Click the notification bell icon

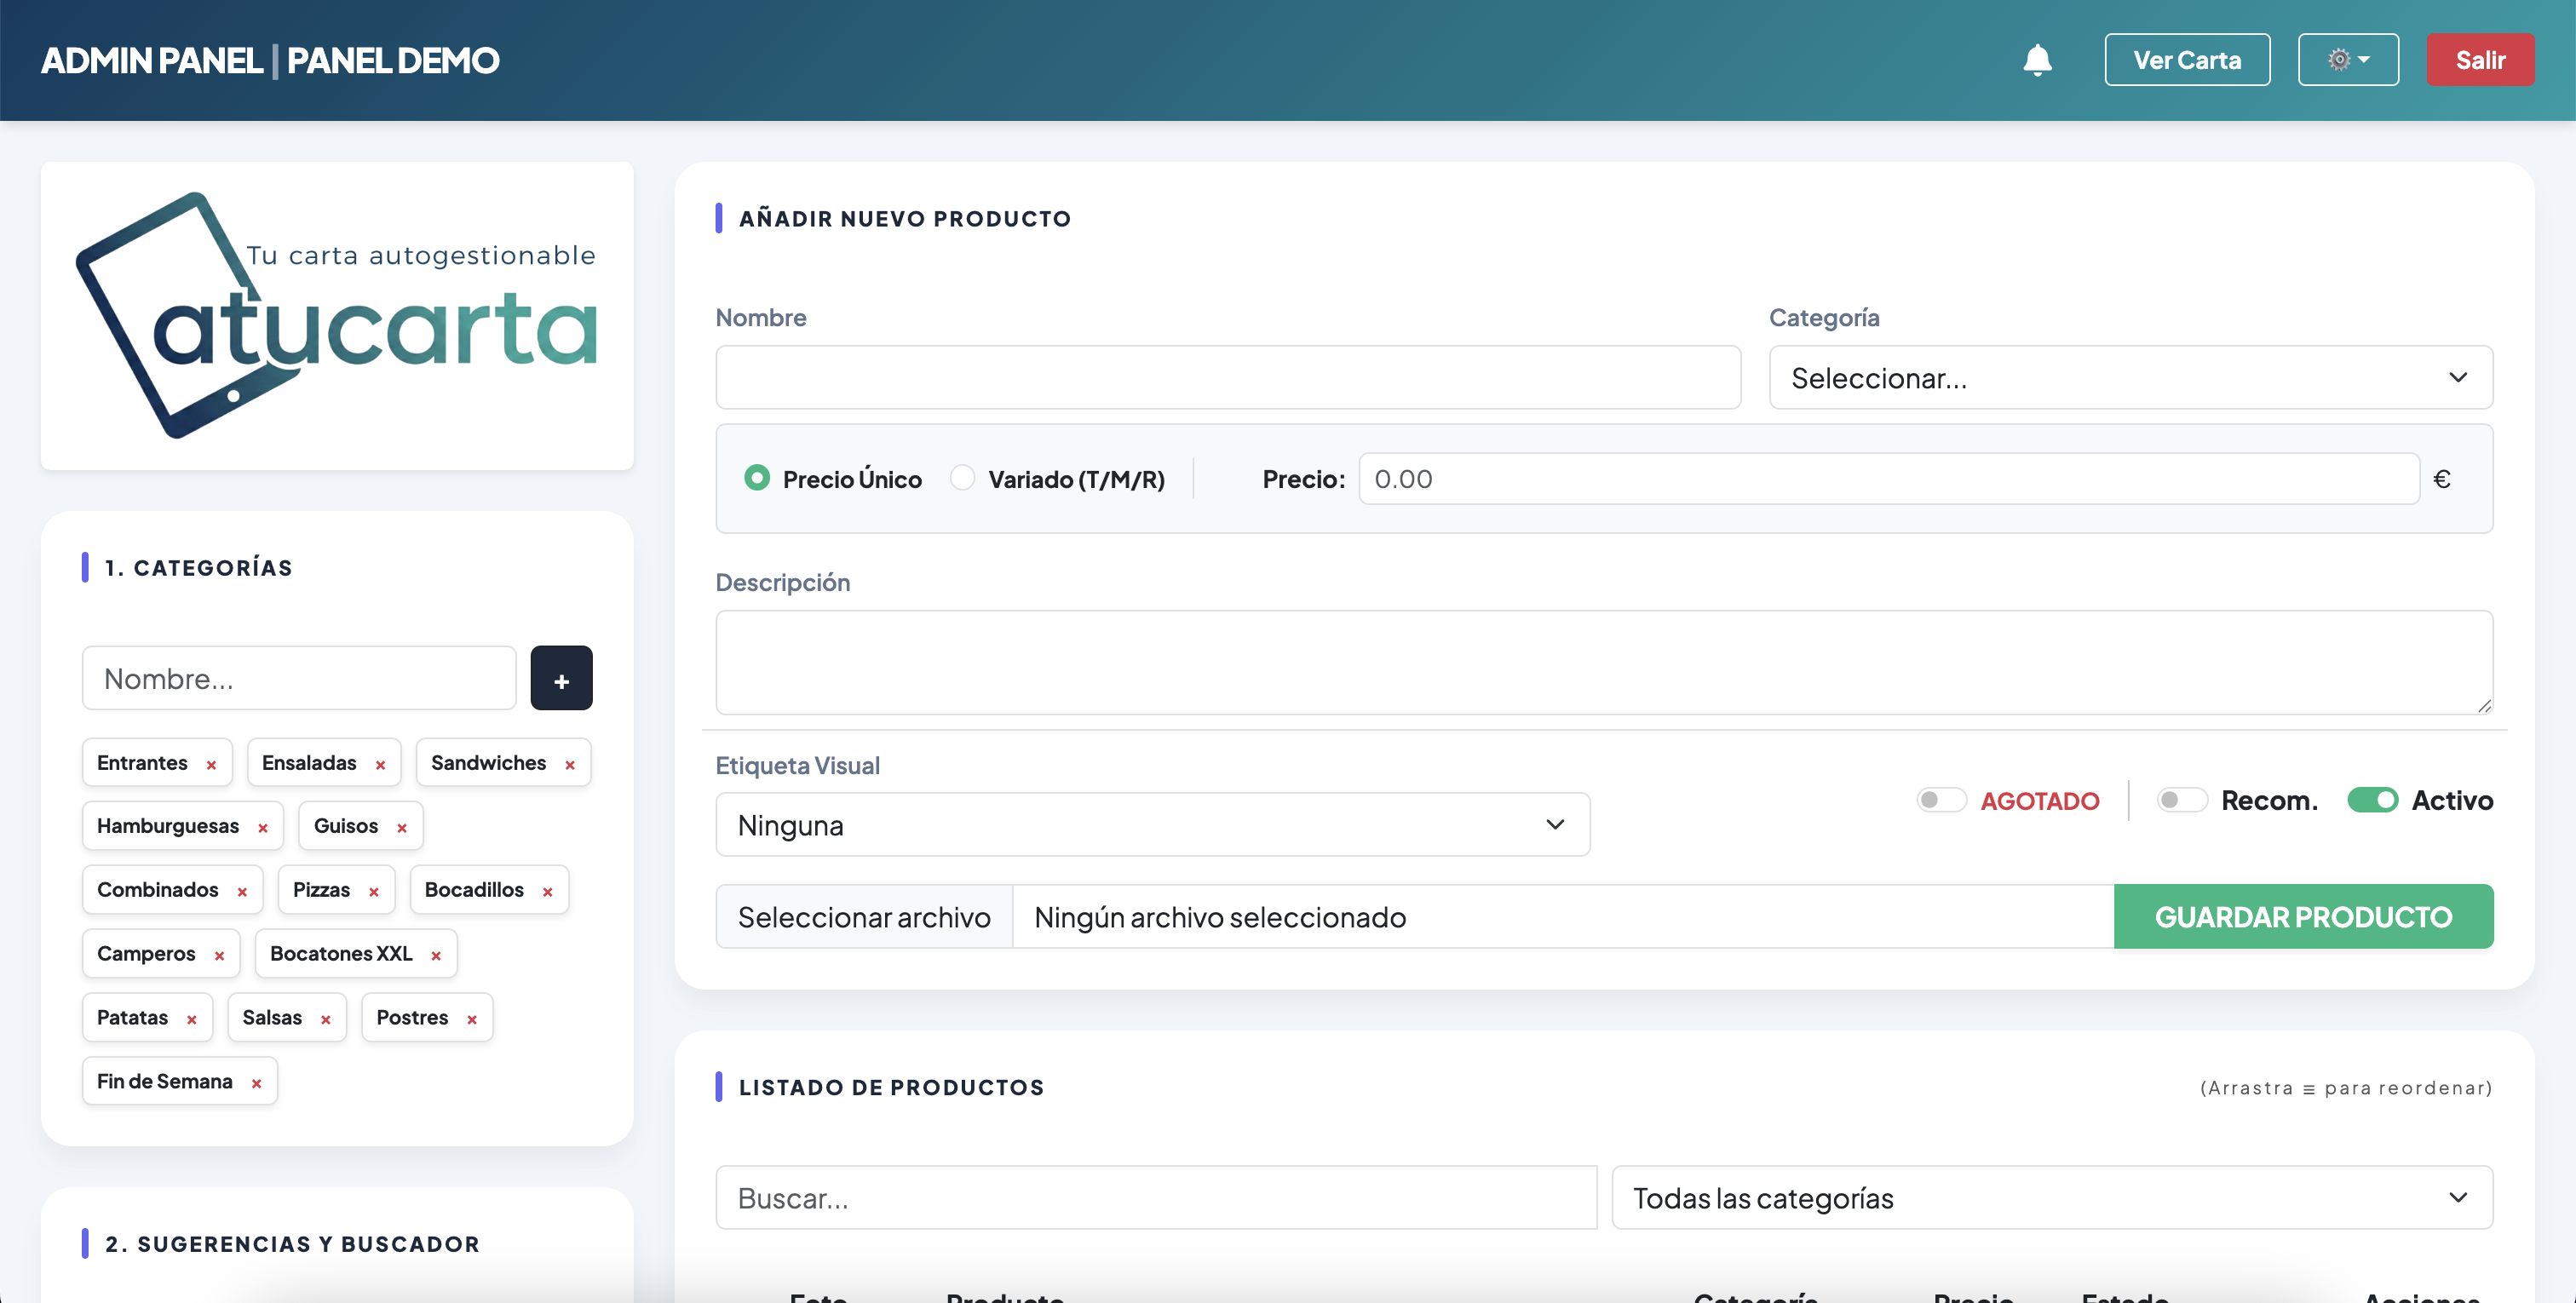tap(2037, 60)
